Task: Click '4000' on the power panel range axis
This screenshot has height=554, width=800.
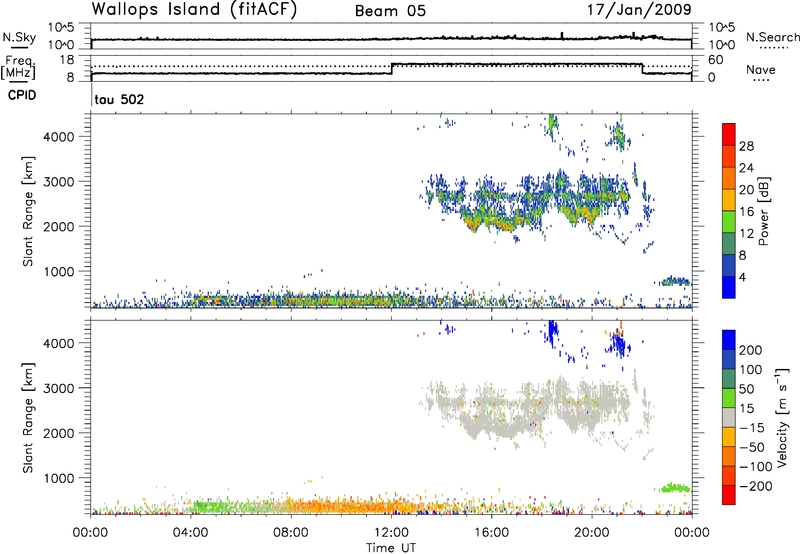Action: point(59,137)
